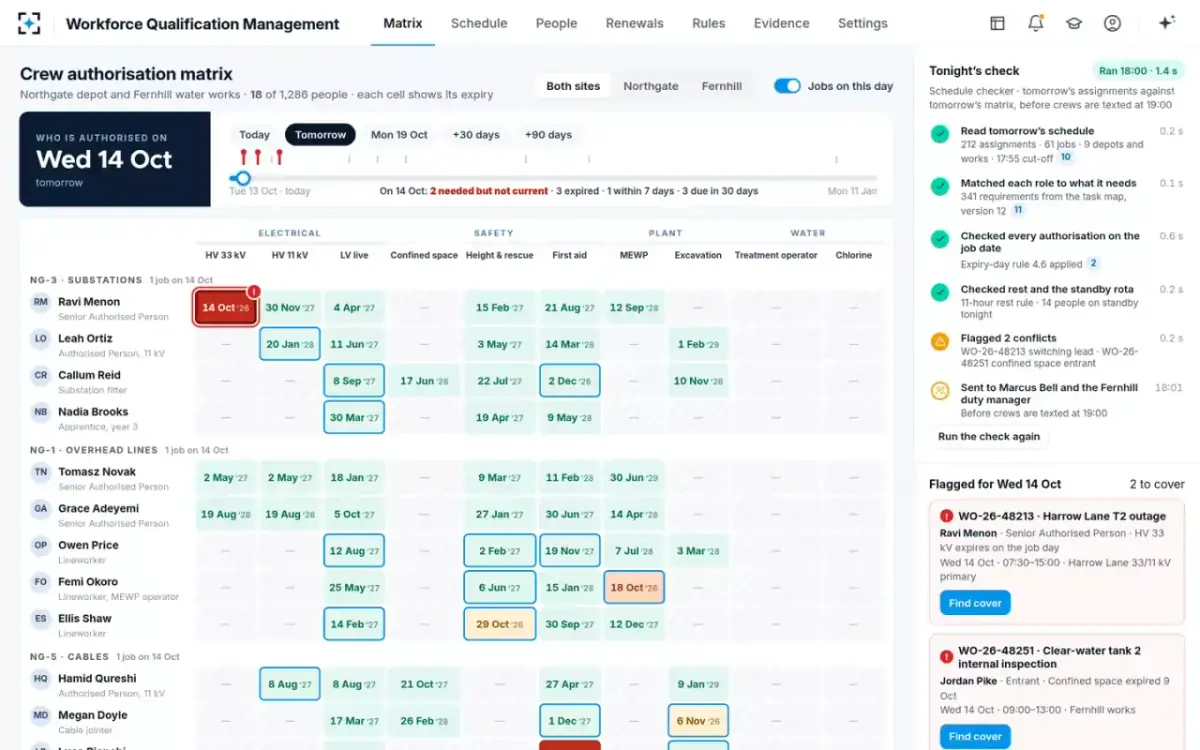Screen dimensions: 1200x750
Task: Open the Renewals tab
Action: 634,23
